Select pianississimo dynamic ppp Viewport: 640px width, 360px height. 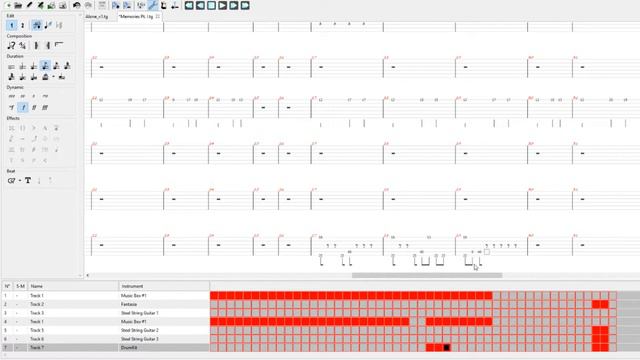[x=11, y=96]
